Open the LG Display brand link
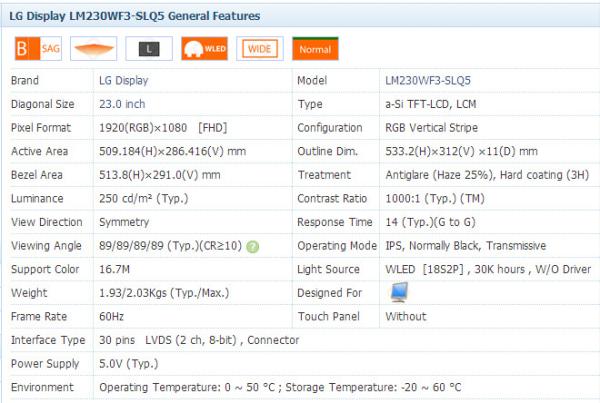 coord(124,80)
